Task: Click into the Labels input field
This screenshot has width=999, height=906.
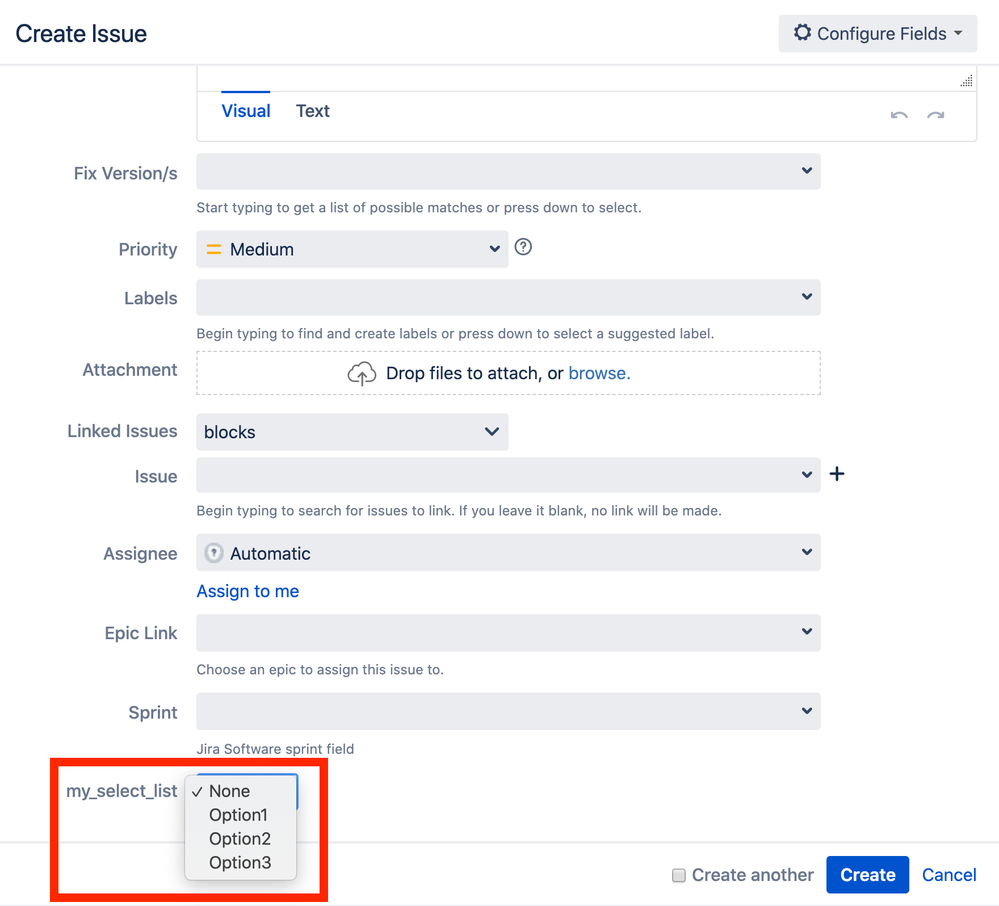Action: pyautogui.click(x=508, y=298)
